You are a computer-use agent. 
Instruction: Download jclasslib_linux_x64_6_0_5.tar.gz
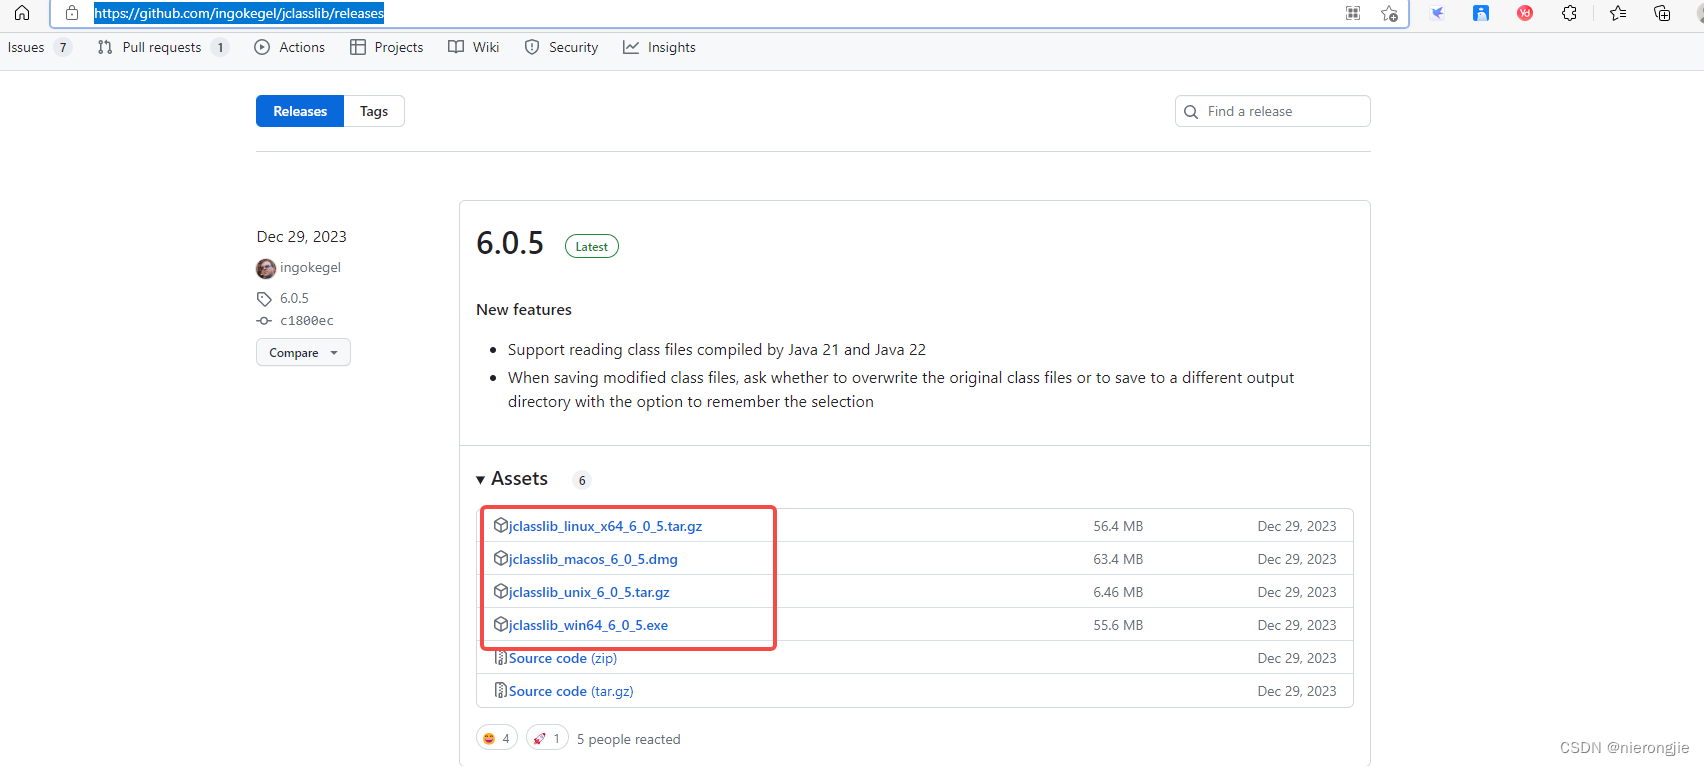(x=606, y=526)
